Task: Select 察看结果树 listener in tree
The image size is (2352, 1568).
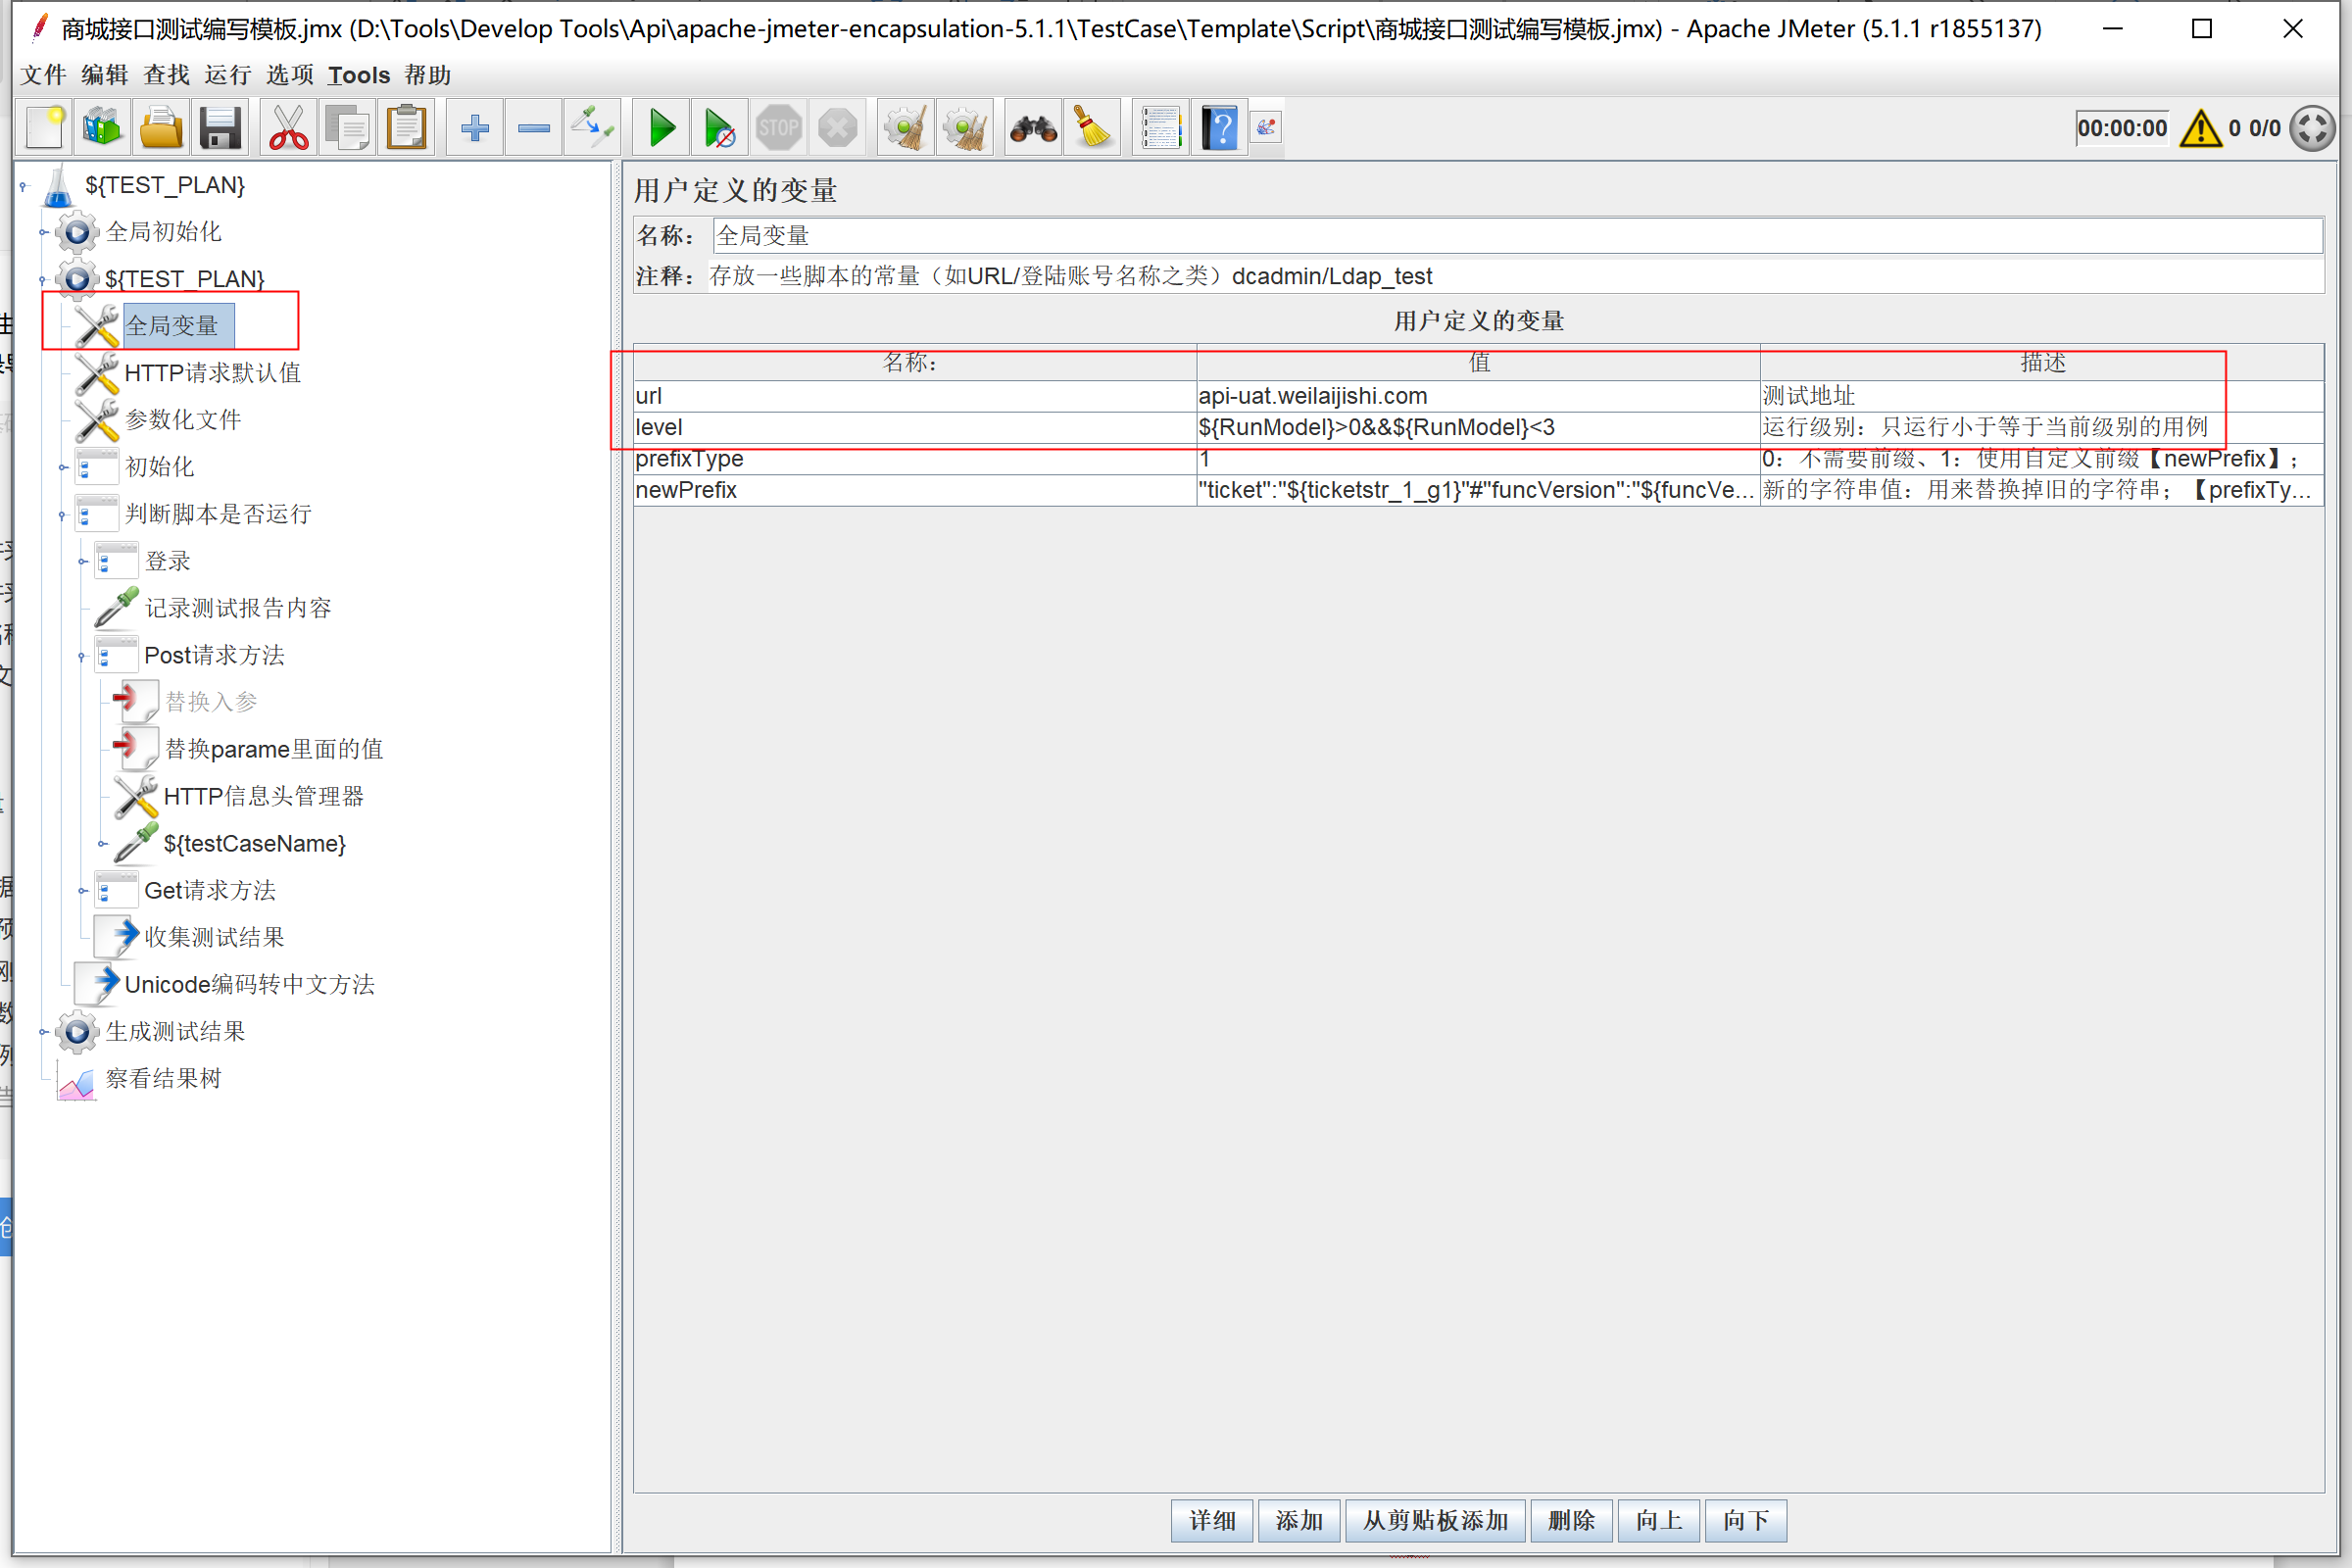Action: (x=163, y=1079)
